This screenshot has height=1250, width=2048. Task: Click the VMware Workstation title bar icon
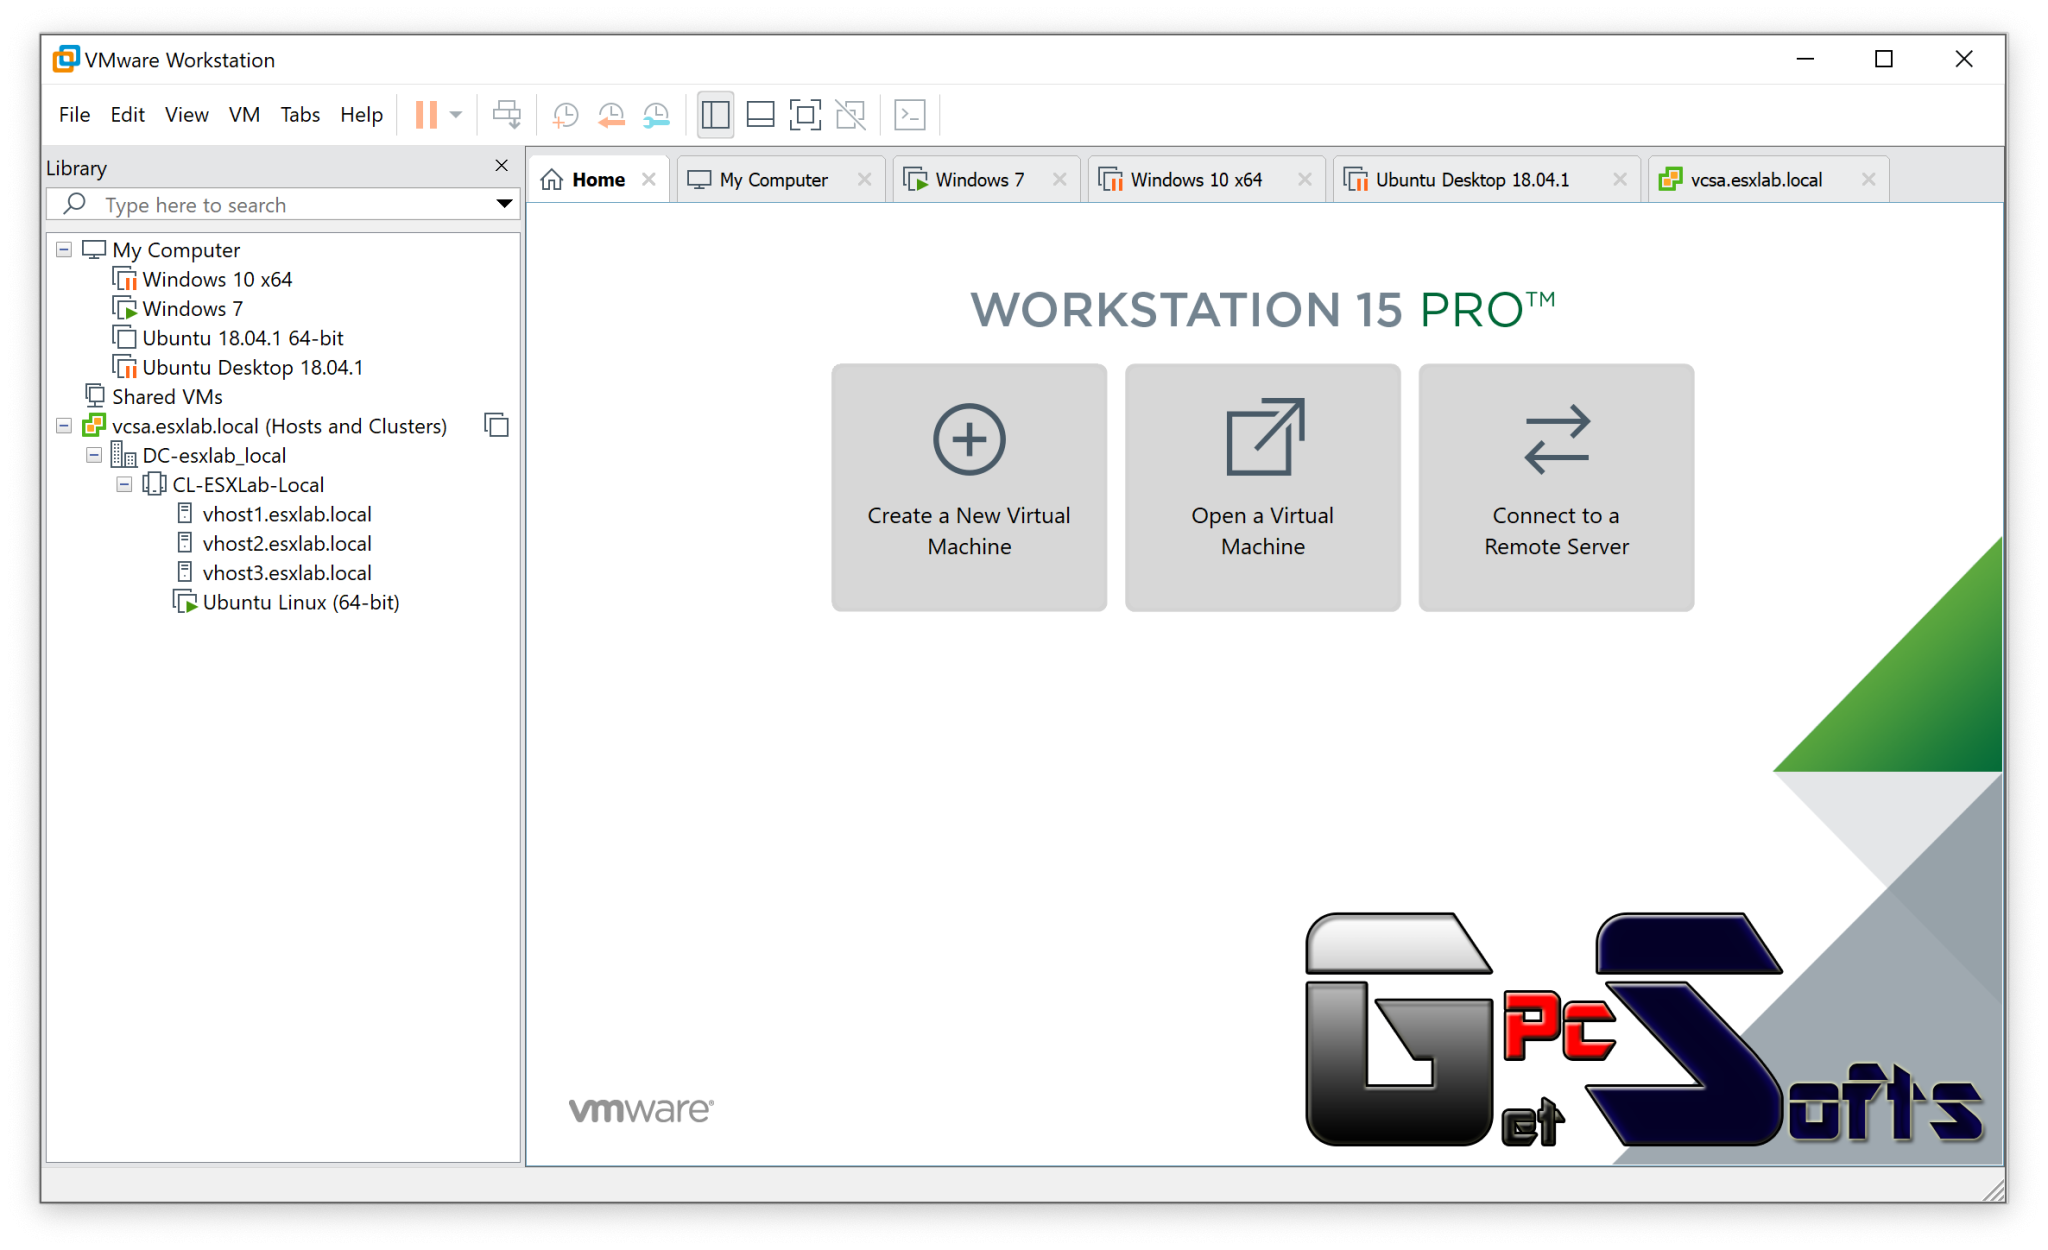pos(66,59)
